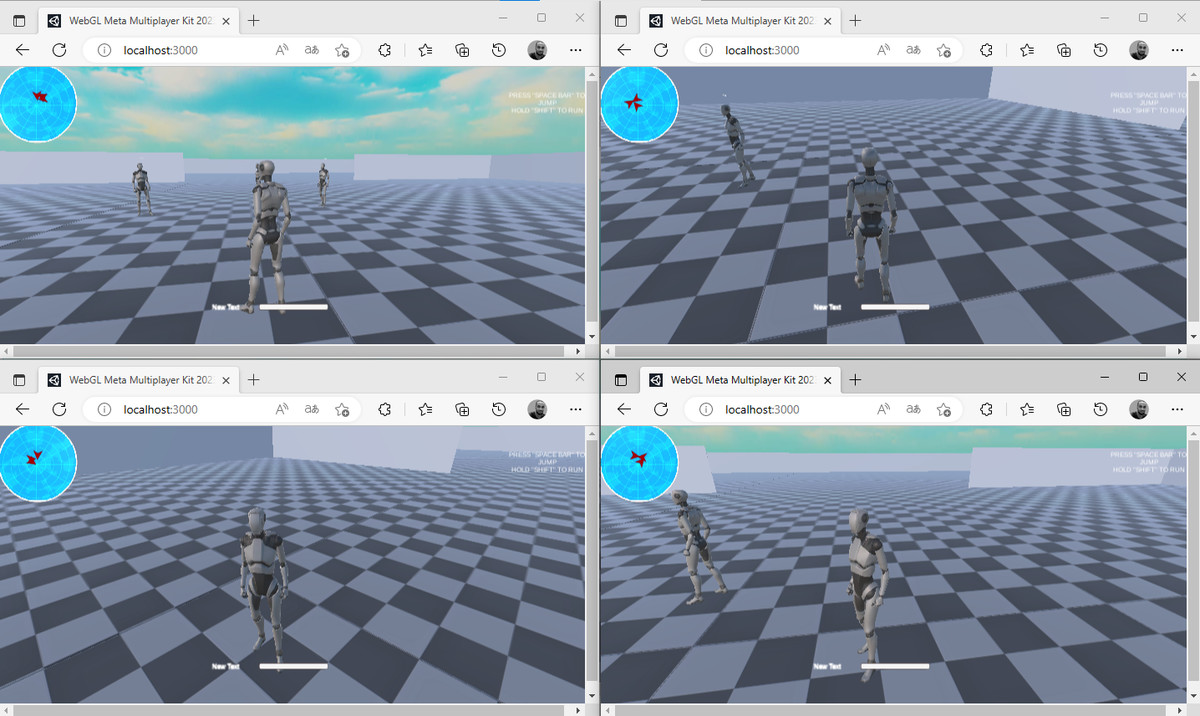
Task: Go back in the top-left browser window
Action: pyautogui.click(x=23, y=50)
